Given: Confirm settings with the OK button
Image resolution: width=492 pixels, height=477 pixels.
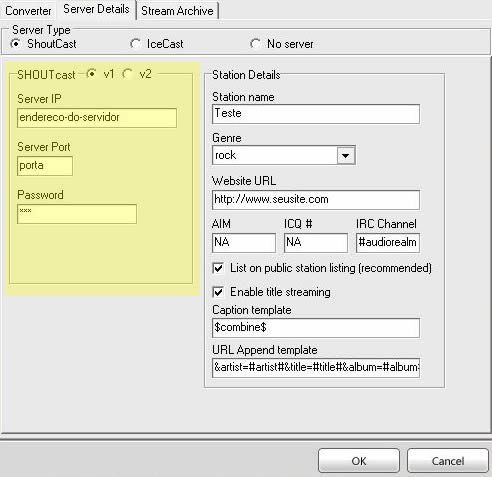Looking at the screenshot, I should click(x=359, y=461).
